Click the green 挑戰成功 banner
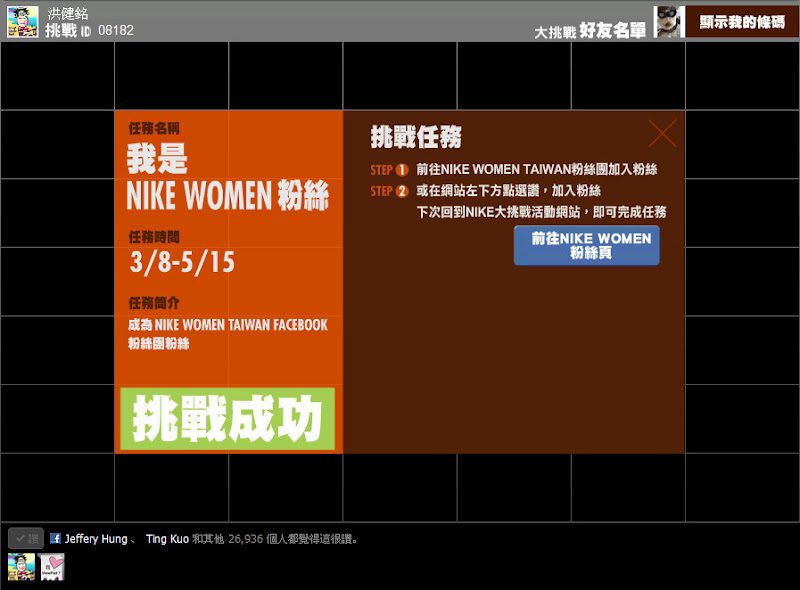 point(228,419)
